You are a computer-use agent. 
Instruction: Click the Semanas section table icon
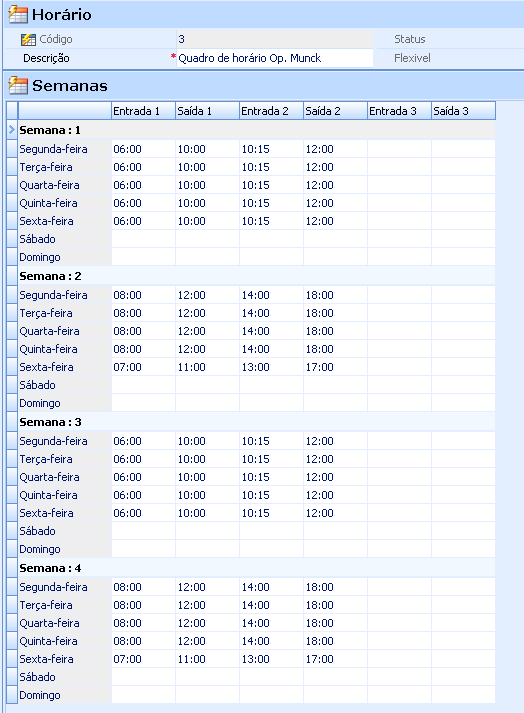[18, 85]
